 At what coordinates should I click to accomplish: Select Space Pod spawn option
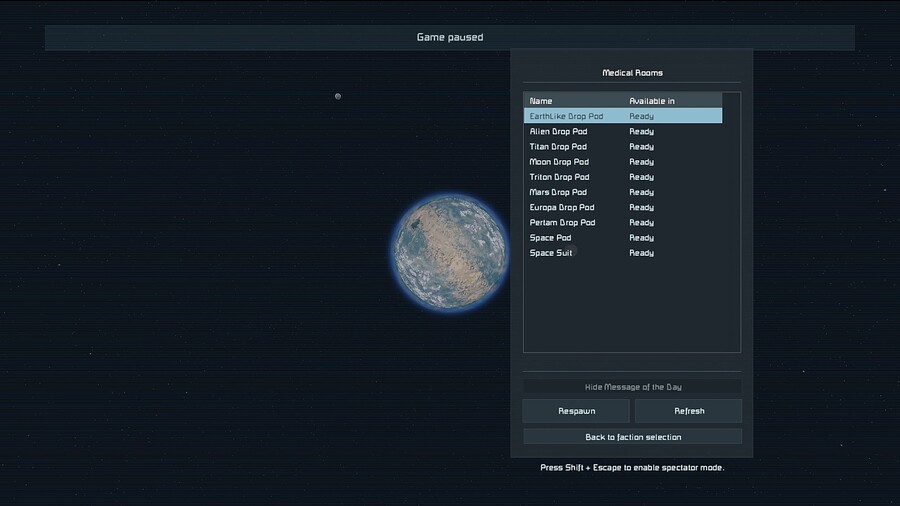click(x=550, y=238)
